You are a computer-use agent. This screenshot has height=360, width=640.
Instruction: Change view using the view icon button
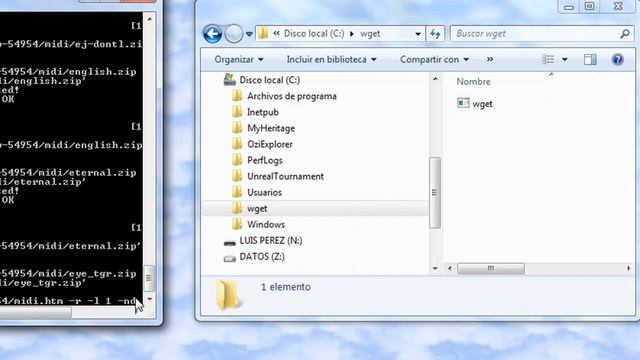(548, 60)
